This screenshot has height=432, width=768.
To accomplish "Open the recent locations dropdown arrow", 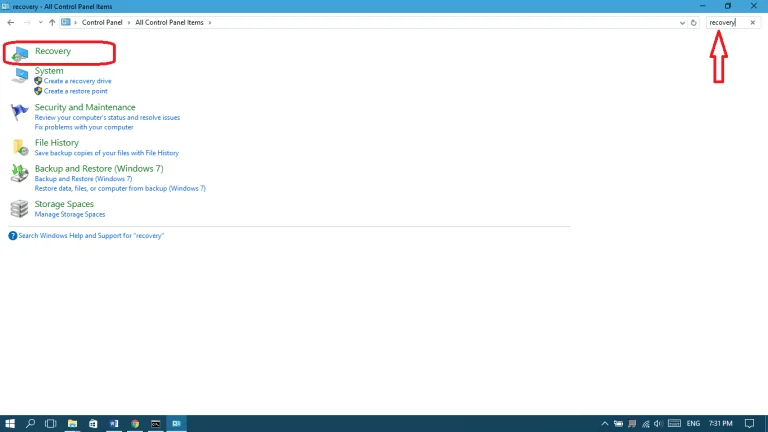I will point(40,23).
